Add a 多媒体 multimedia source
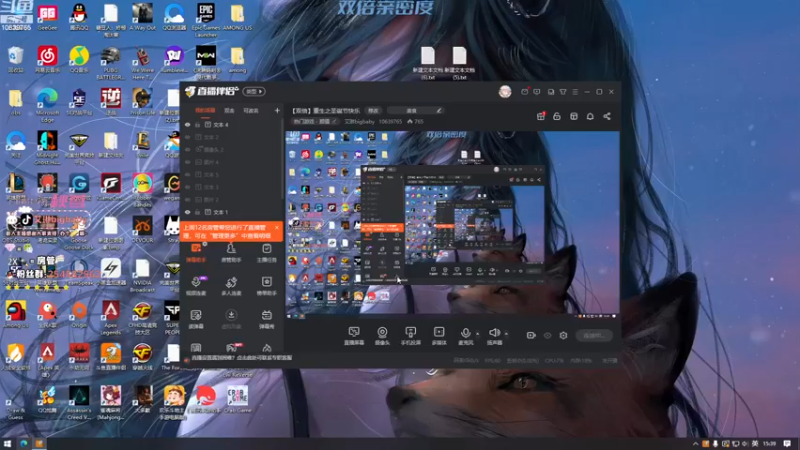 (439, 336)
